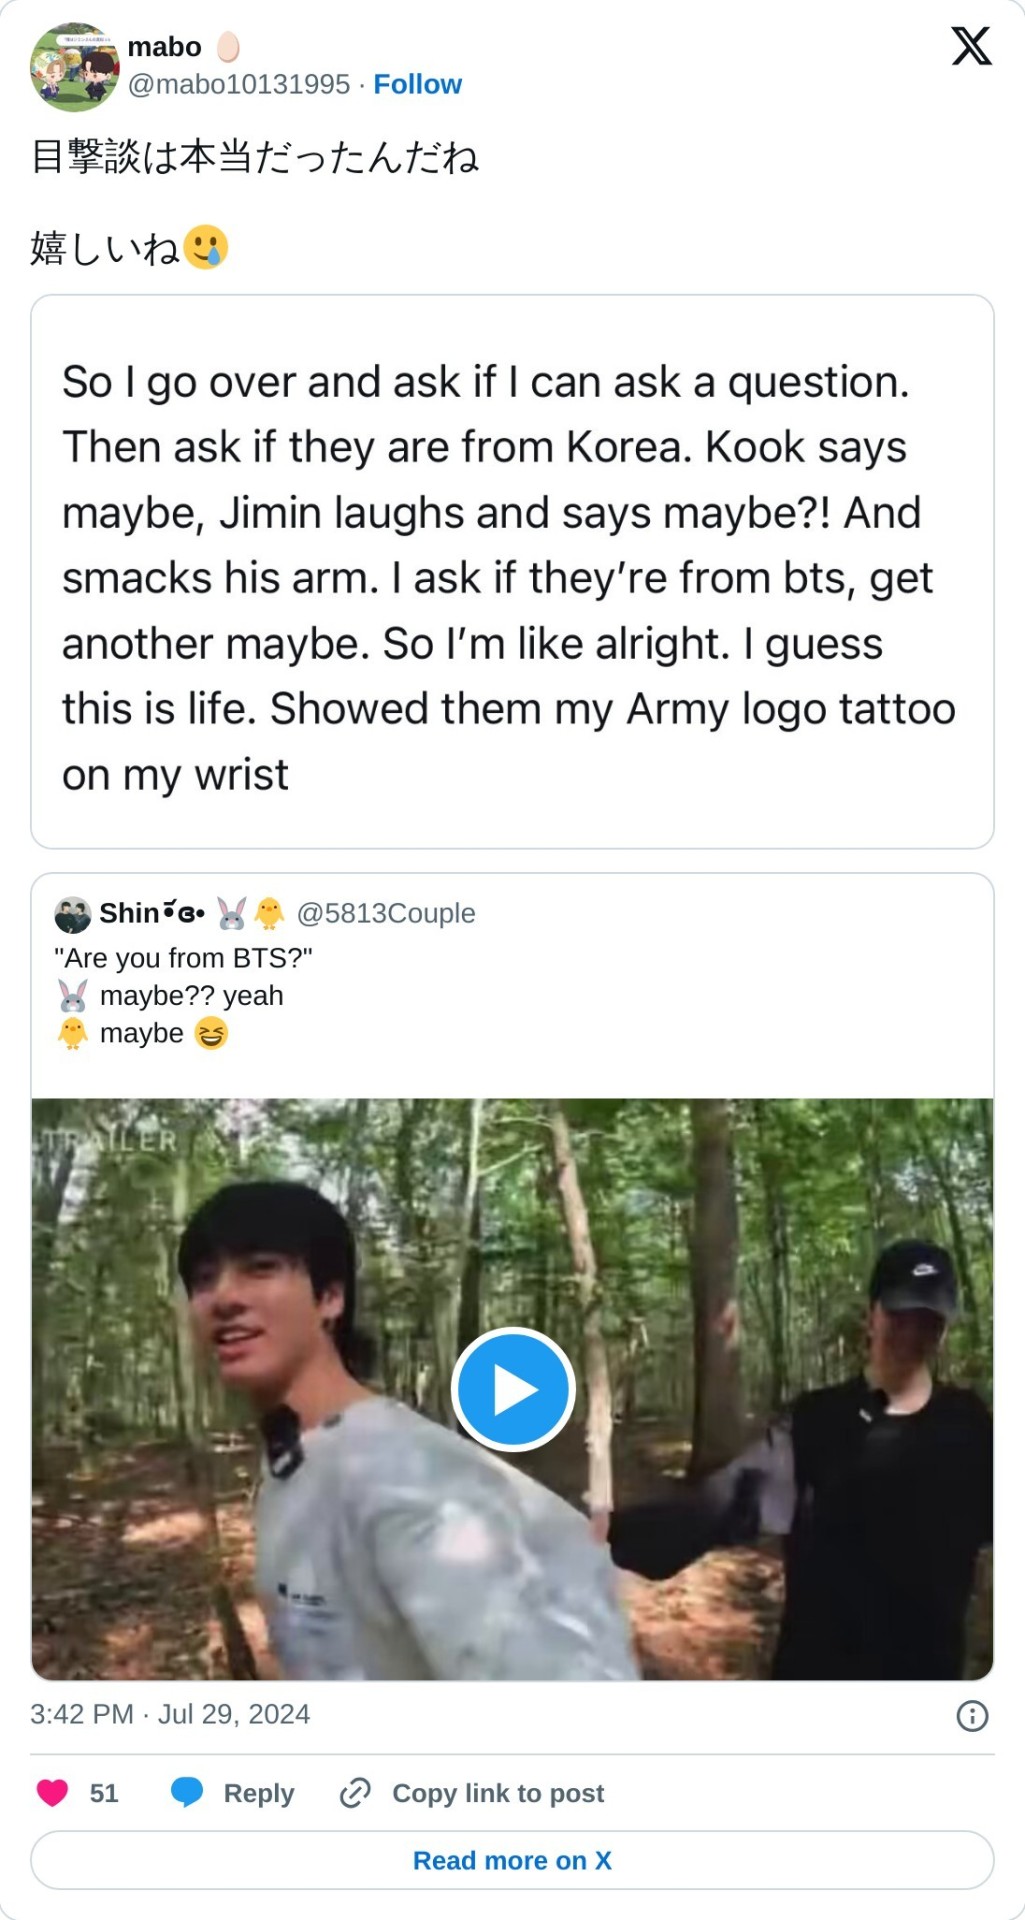This screenshot has width=1025, height=1920.
Task: Open the 3:42 PM Jul 29 timestamp
Action: tap(170, 1714)
